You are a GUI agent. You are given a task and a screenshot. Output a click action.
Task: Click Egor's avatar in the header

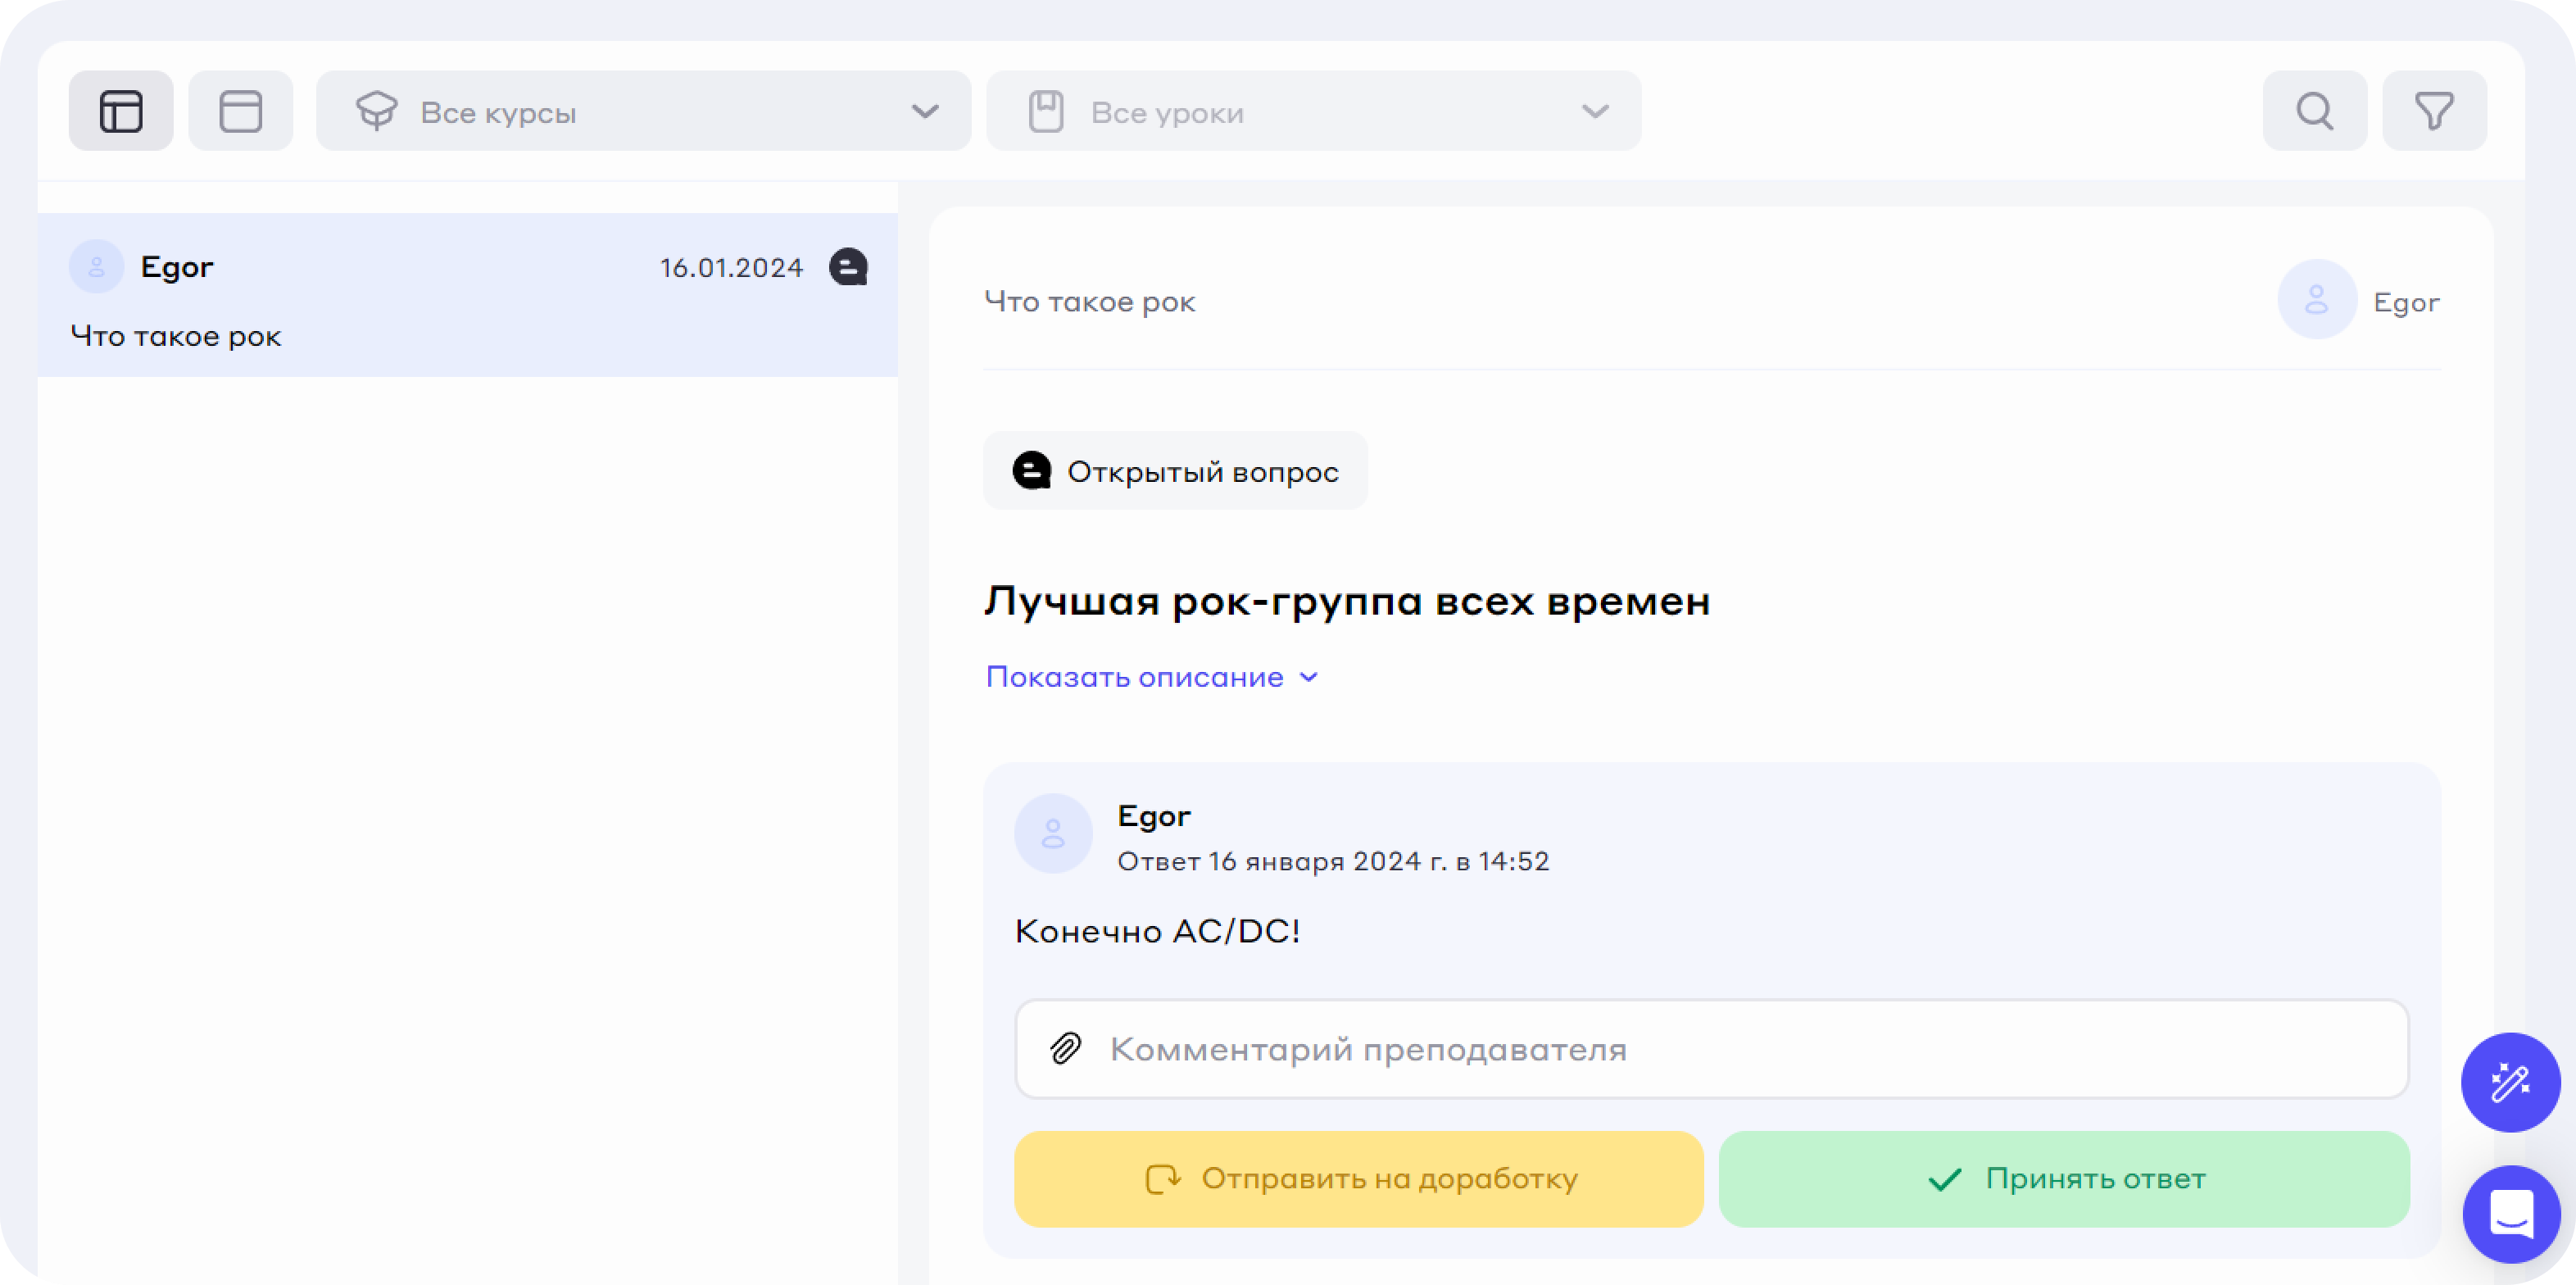click(x=2316, y=300)
